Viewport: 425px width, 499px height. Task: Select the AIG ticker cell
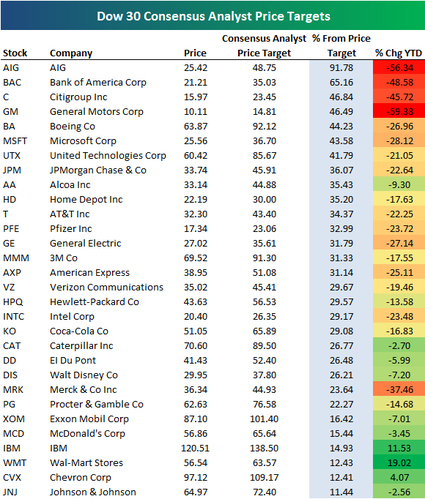click(11, 68)
